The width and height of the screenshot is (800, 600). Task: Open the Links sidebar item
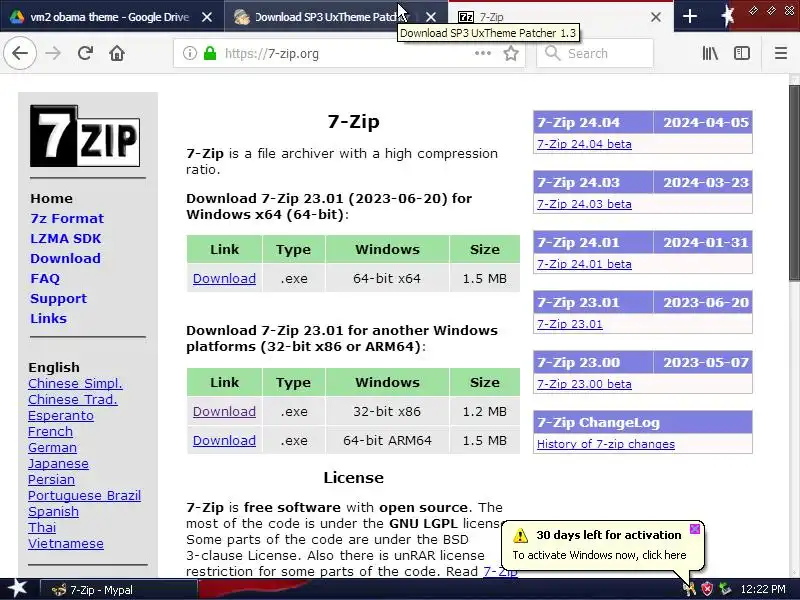48,318
